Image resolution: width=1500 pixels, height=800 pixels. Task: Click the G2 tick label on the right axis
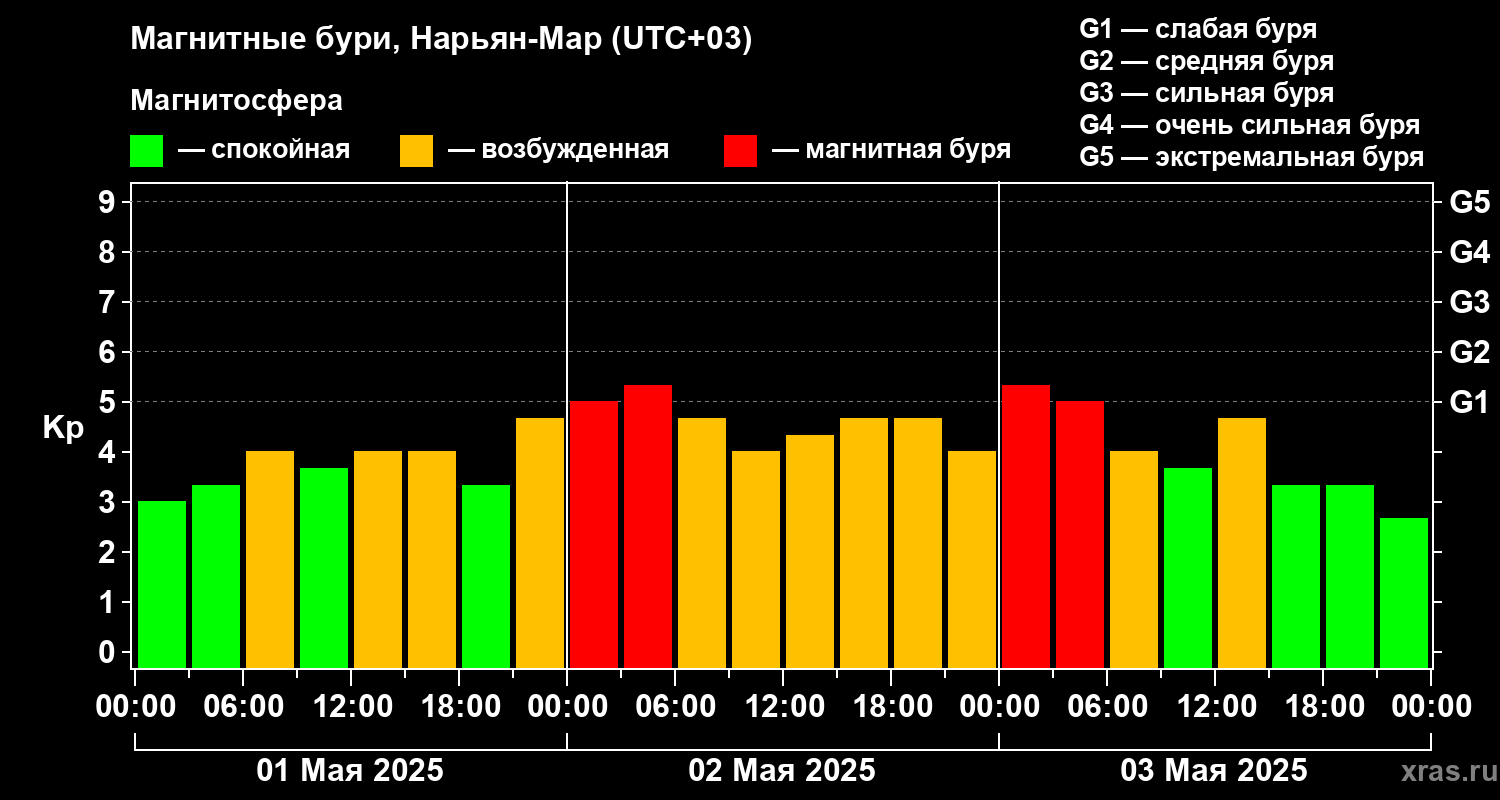coord(1469,352)
